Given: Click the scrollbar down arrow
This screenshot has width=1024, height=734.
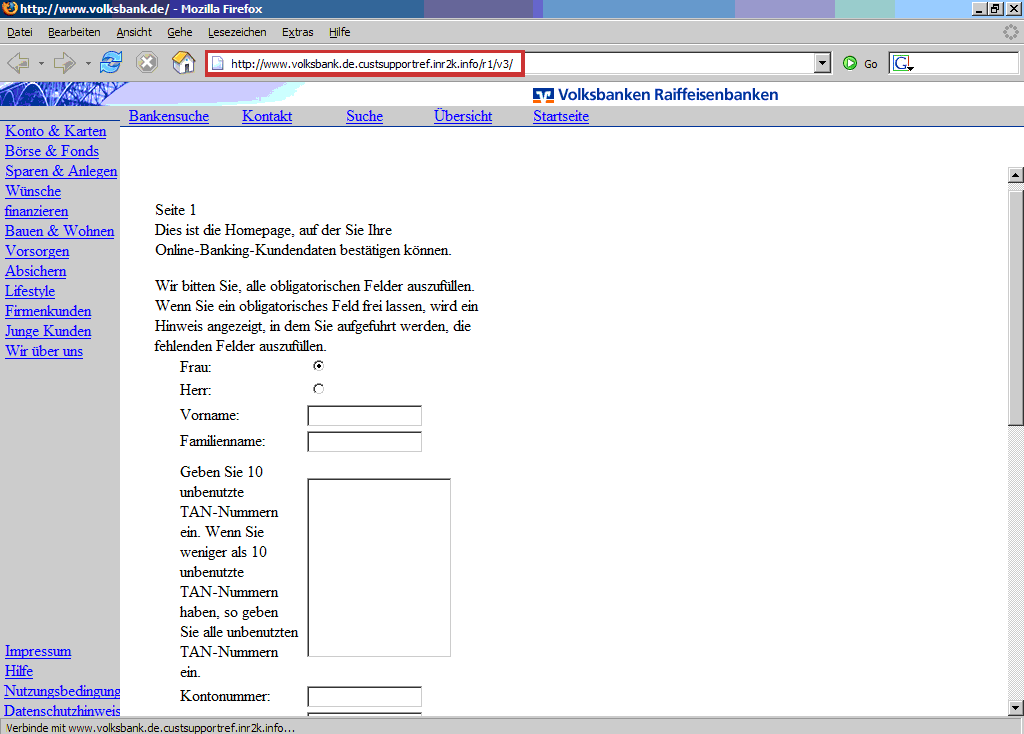Looking at the screenshot, I should [x=1016, y=707].
